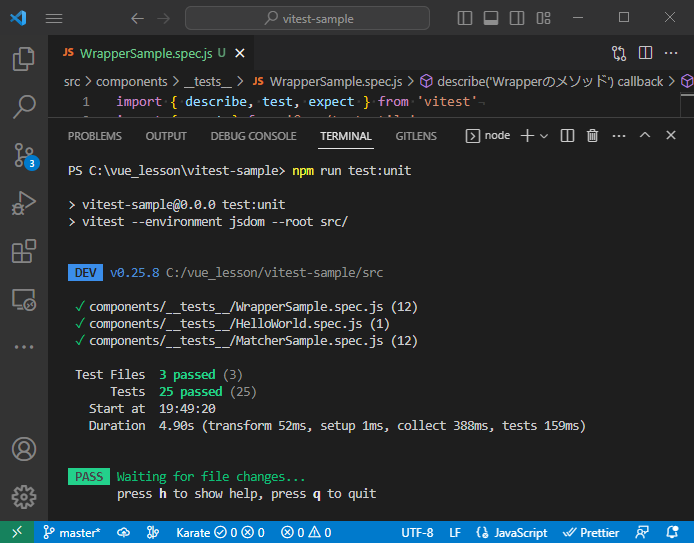Click the vitest-sample command center search box
Image resolution: width=694 pixels, height=543 pixels.
coord(307,19)
